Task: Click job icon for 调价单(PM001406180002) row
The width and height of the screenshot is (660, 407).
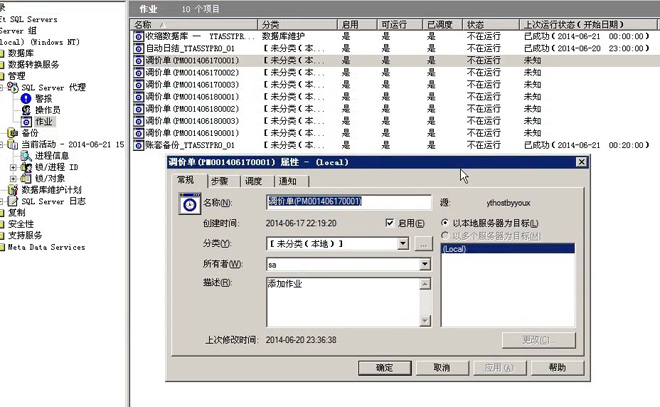Action: point(138,109)
